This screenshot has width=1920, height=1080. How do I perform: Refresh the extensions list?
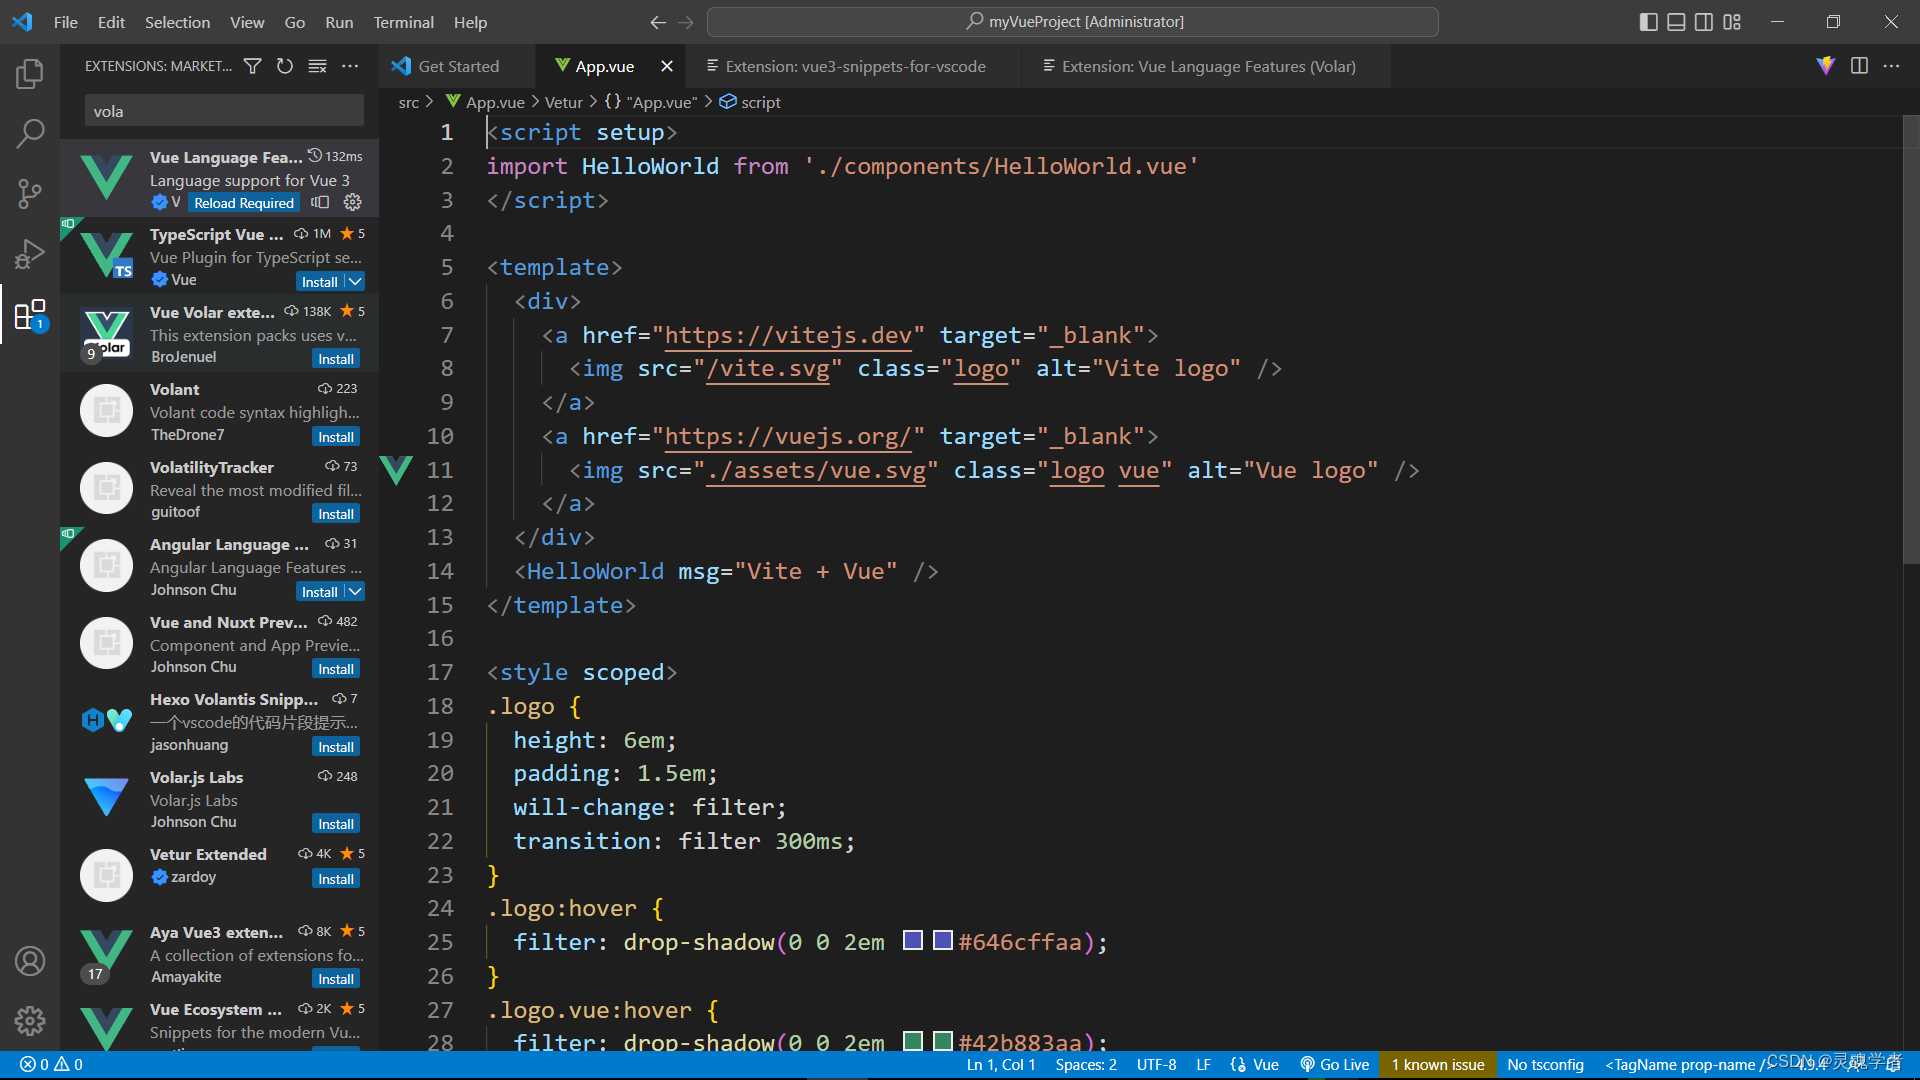point(285,66)
